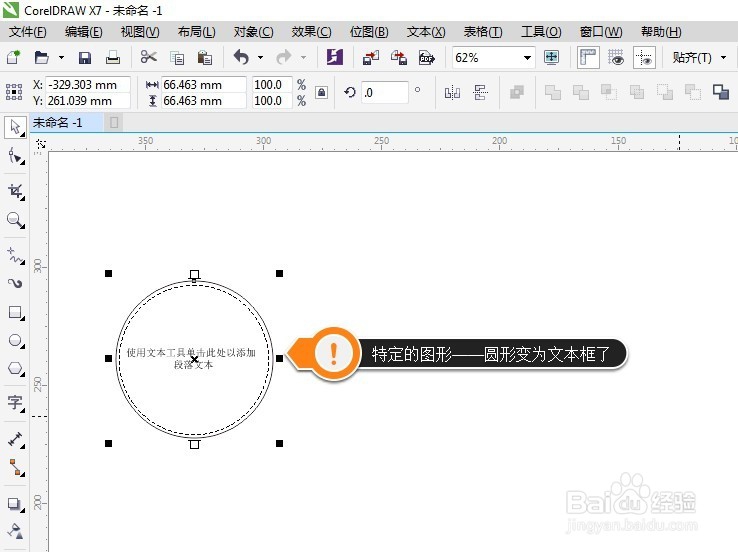738x552 pixels.
Task: Select the Polygon tool
Action: point(15,368)
